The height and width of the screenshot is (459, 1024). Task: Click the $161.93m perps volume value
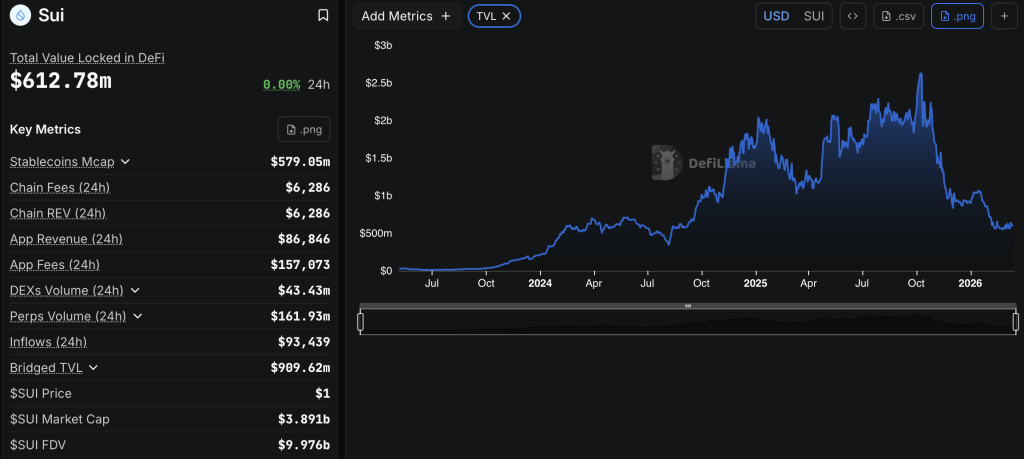click(300, 316)
